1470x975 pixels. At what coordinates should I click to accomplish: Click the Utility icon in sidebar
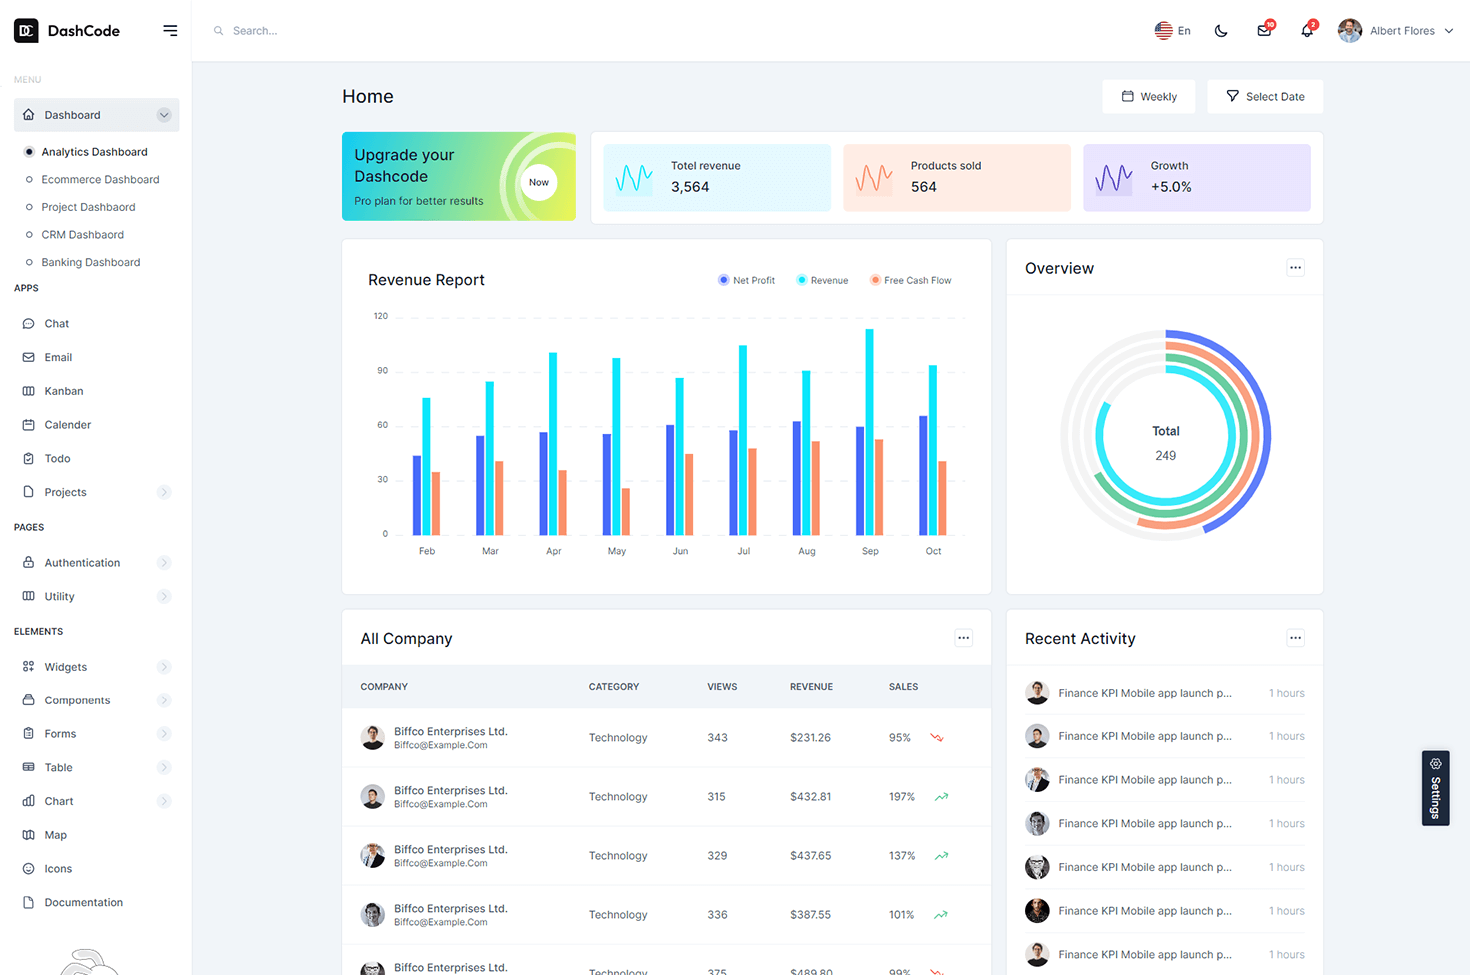pos(28,596)
